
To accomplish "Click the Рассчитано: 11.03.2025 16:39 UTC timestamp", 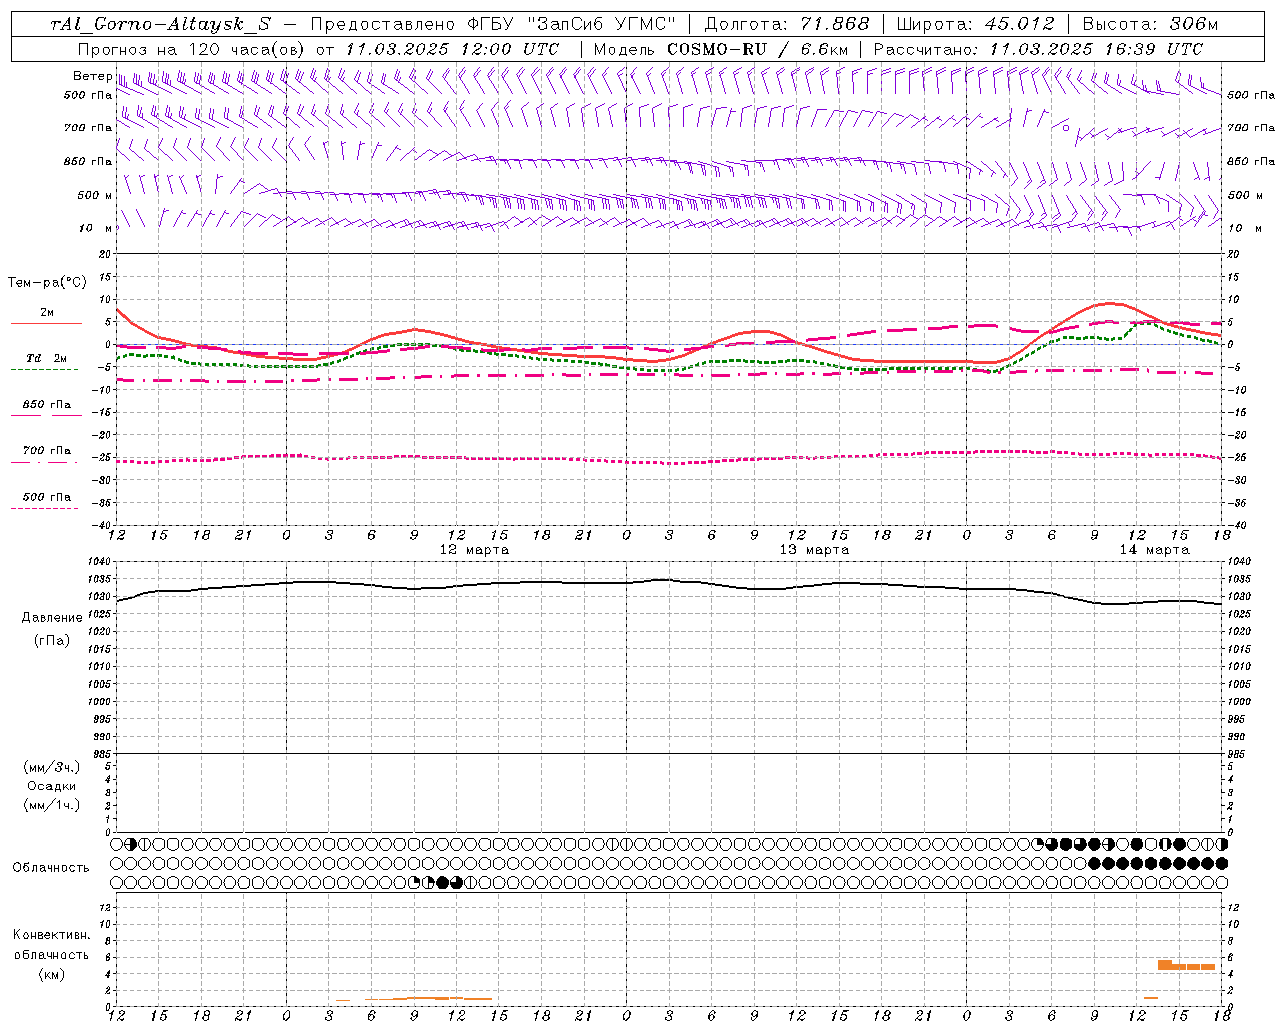I will 1038,49.
